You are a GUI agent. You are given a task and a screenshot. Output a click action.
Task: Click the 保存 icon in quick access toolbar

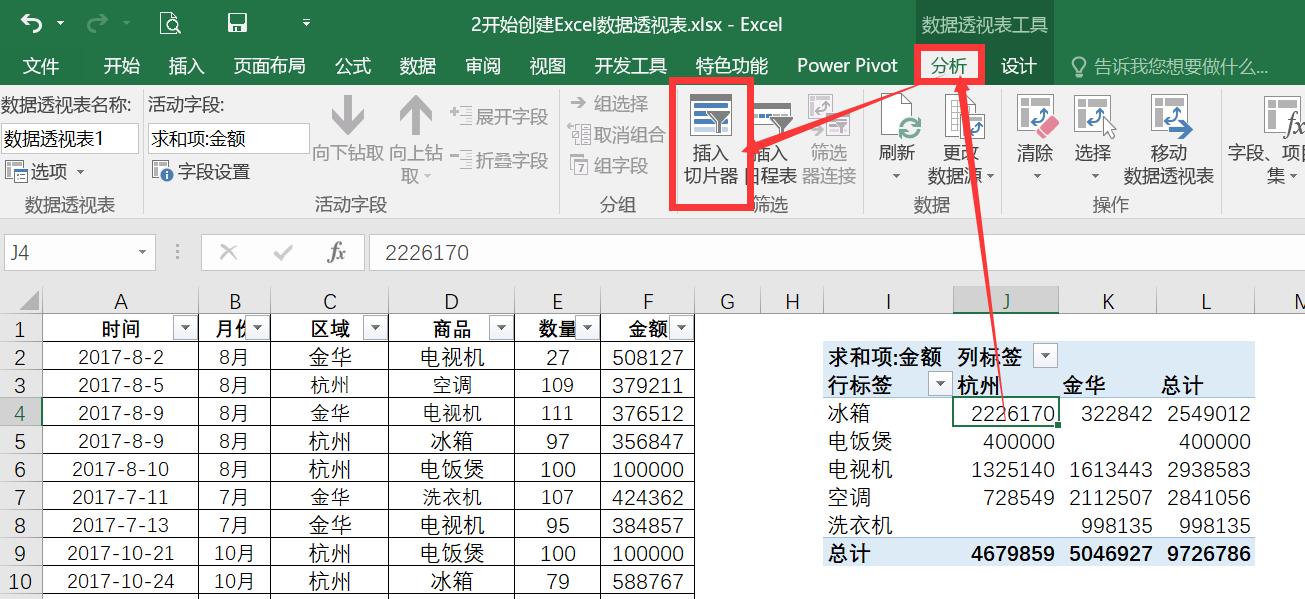[x=236, y=22]
